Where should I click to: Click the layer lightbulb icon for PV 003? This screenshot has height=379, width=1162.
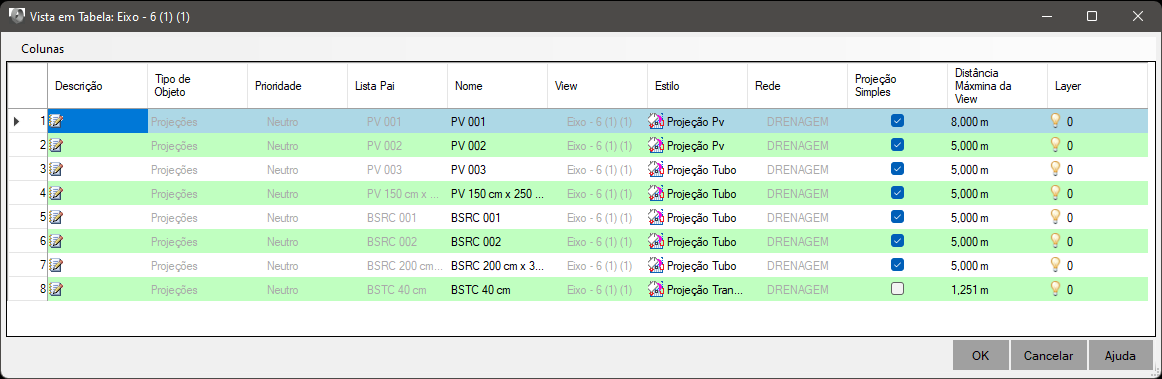[x=1056, y=168]
